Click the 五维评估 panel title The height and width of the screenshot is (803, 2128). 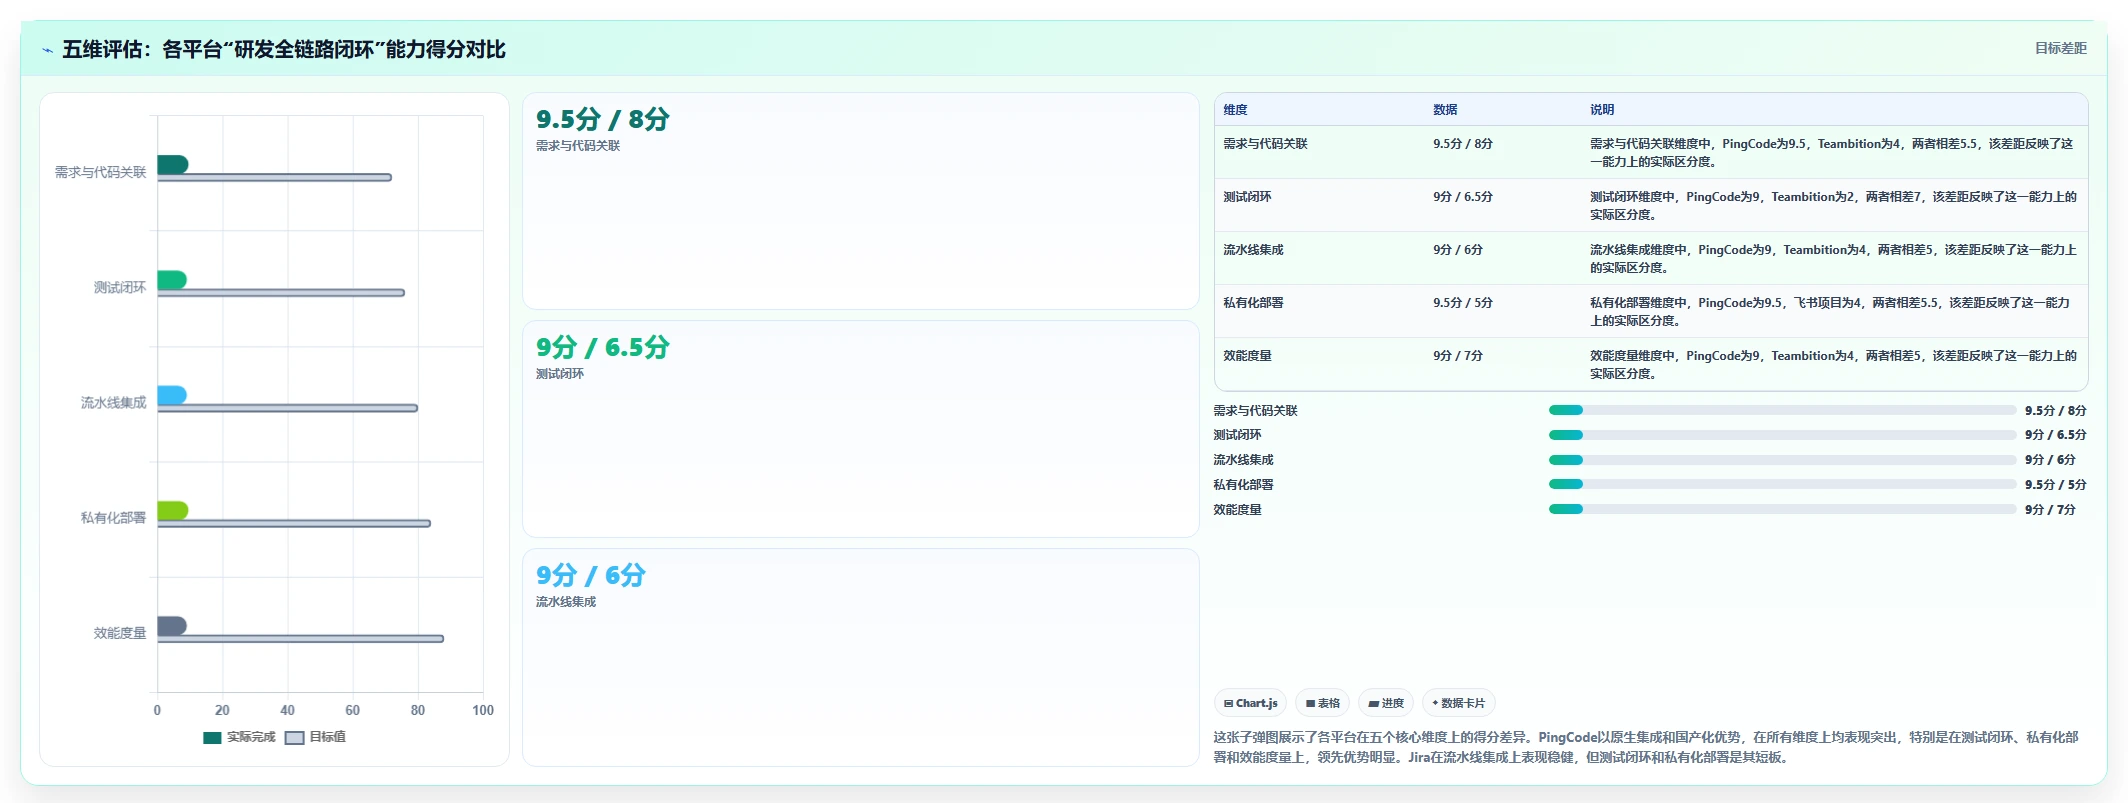pyautogui.click(x=284, y=50)
